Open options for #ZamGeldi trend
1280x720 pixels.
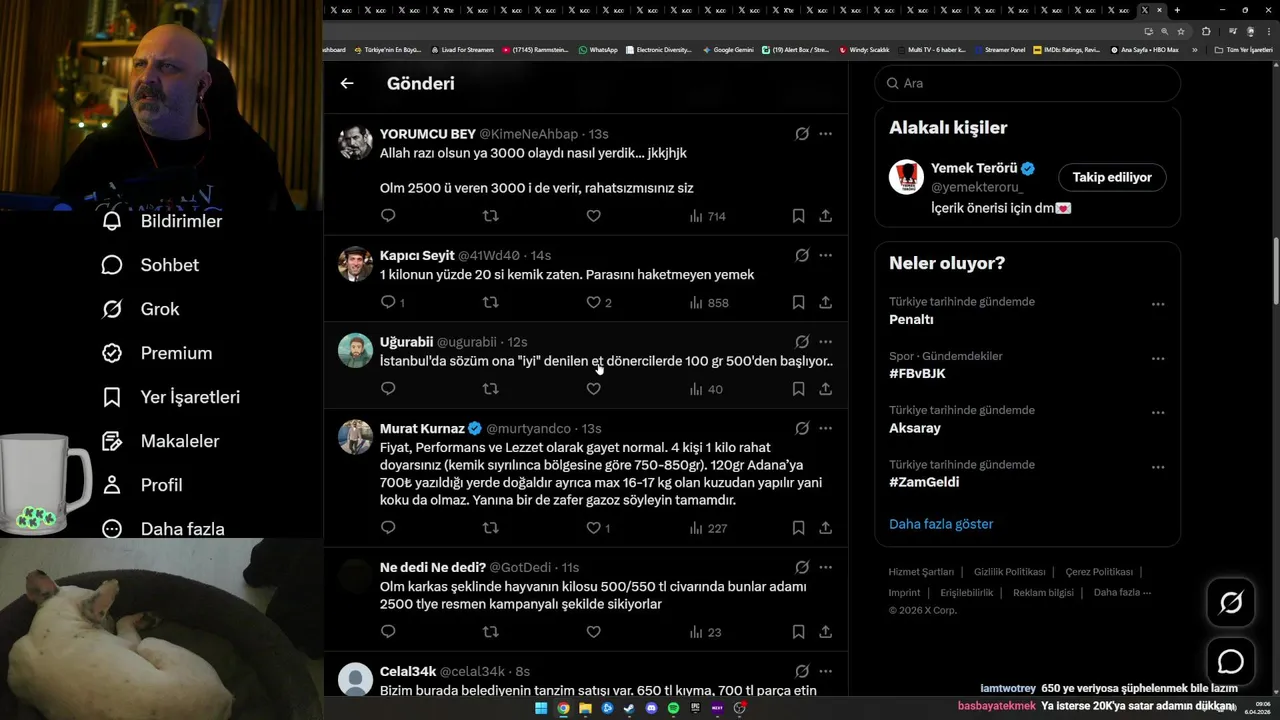click(x=1158, y=467)
